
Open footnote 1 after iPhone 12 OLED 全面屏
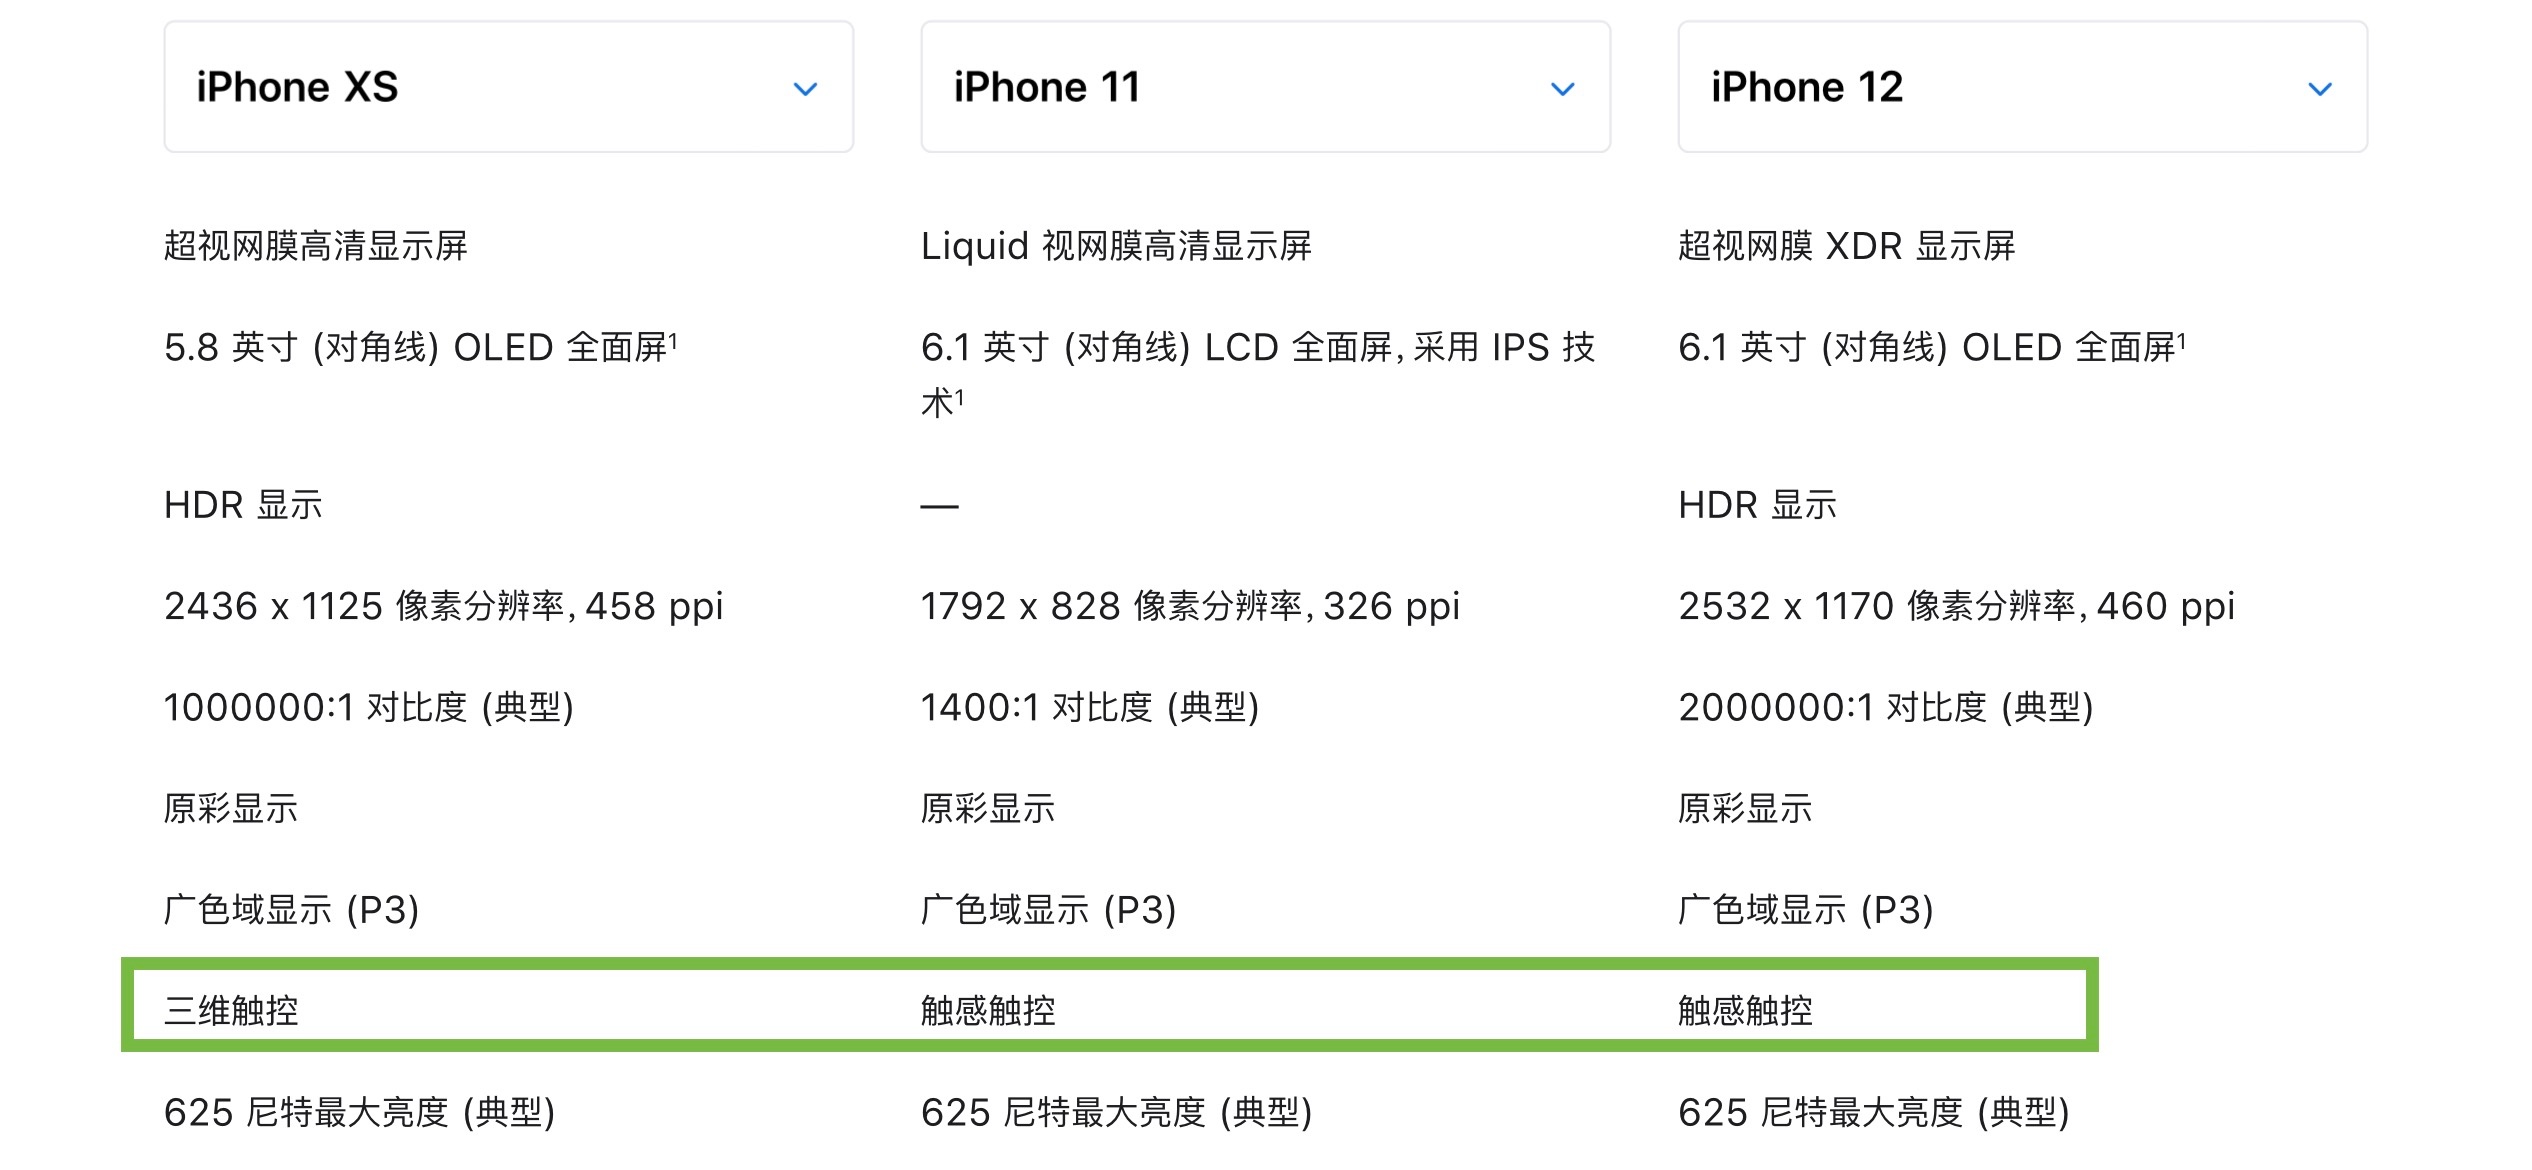[2182, 342]
